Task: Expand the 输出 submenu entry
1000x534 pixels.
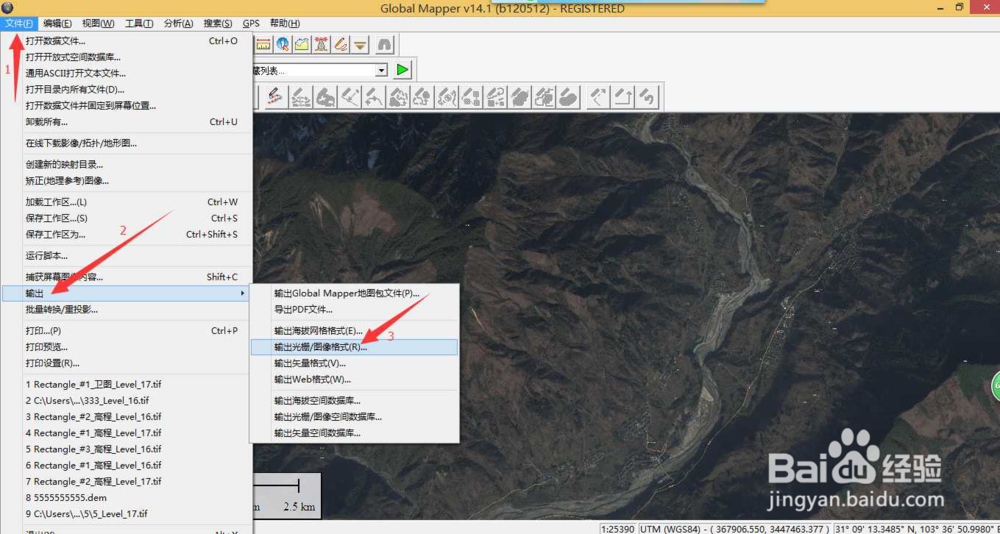Action: pos(126,293)
